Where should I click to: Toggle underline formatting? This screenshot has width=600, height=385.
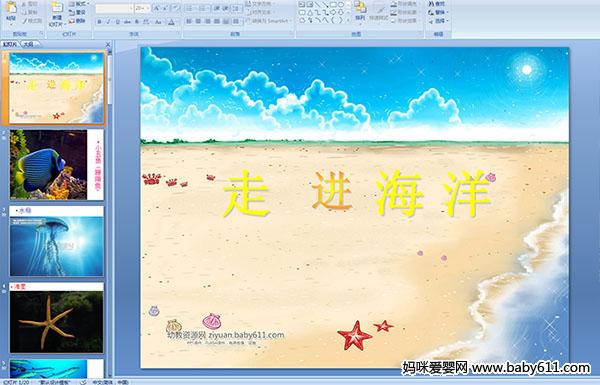point(117,22)
